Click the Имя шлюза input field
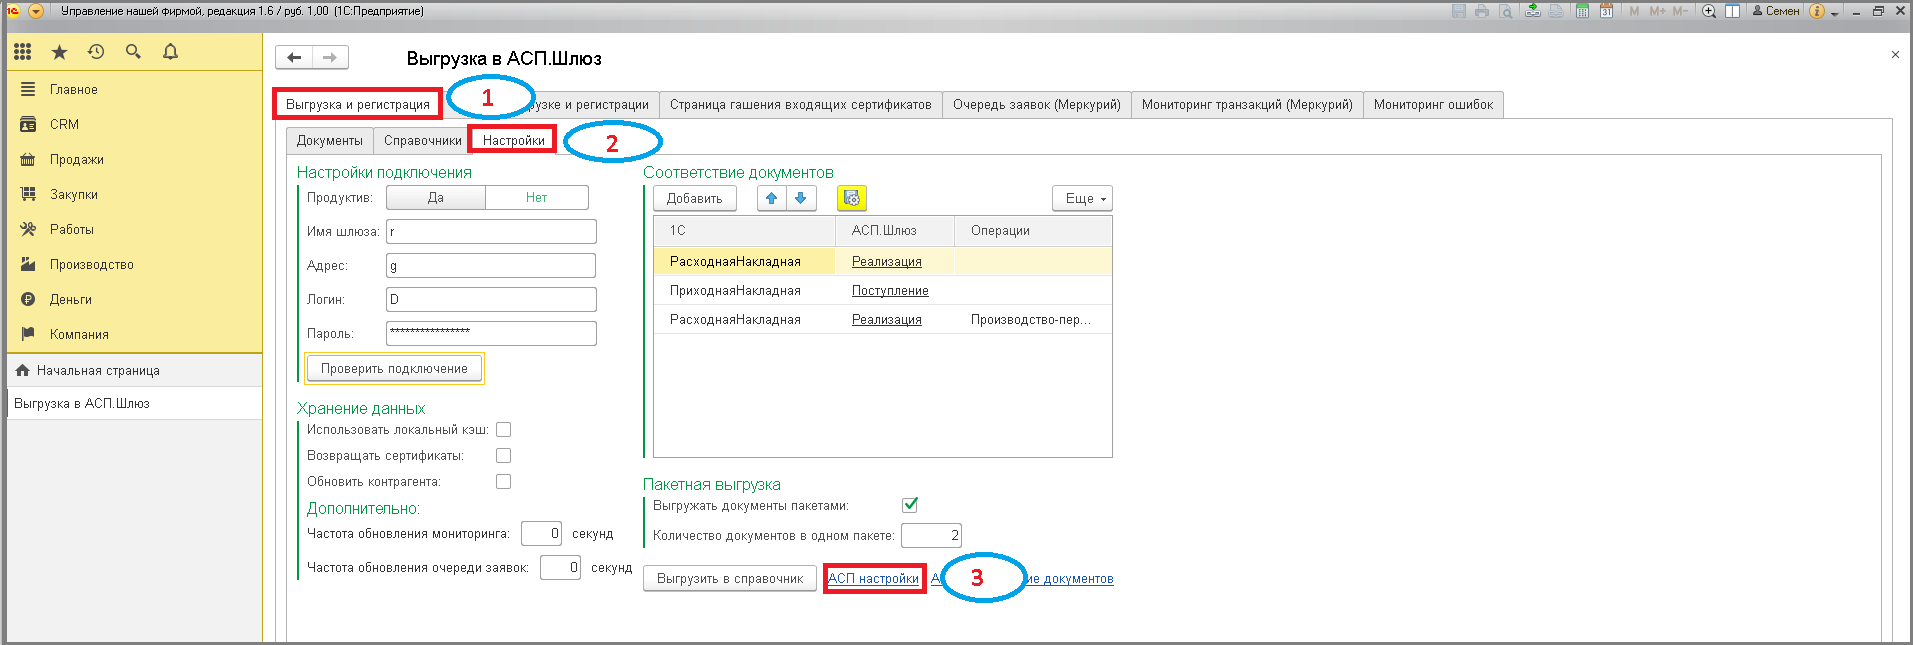Screen dimensions: 1913x645 point(491,231)
